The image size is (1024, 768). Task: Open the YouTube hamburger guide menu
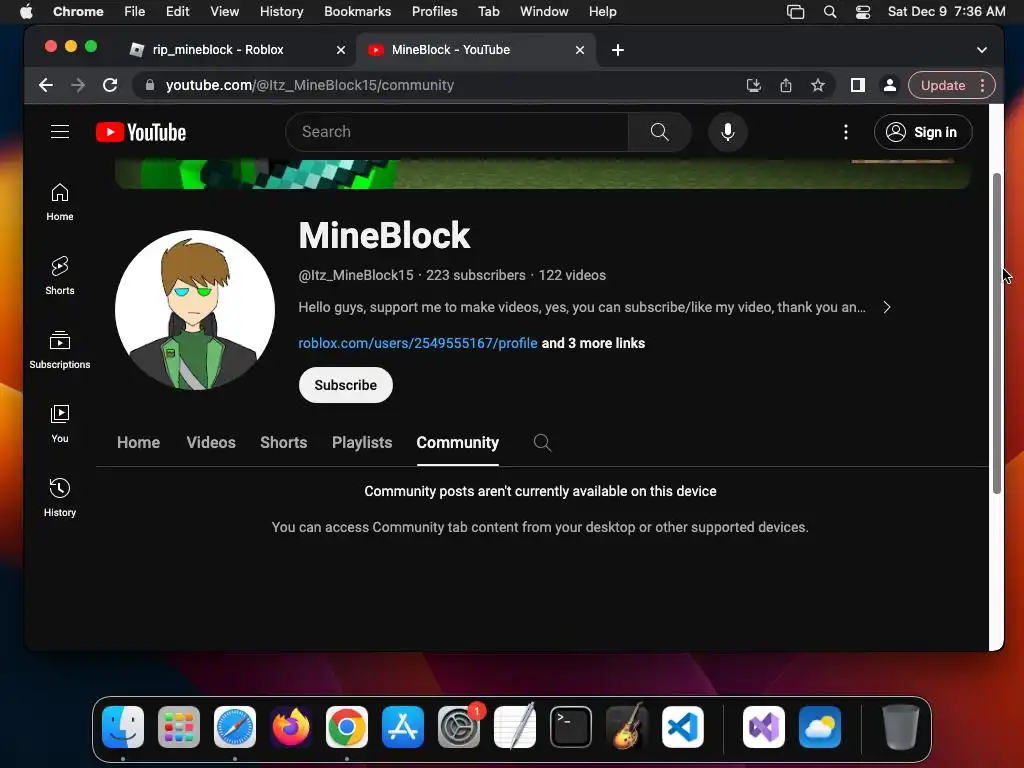click(59, 132)
